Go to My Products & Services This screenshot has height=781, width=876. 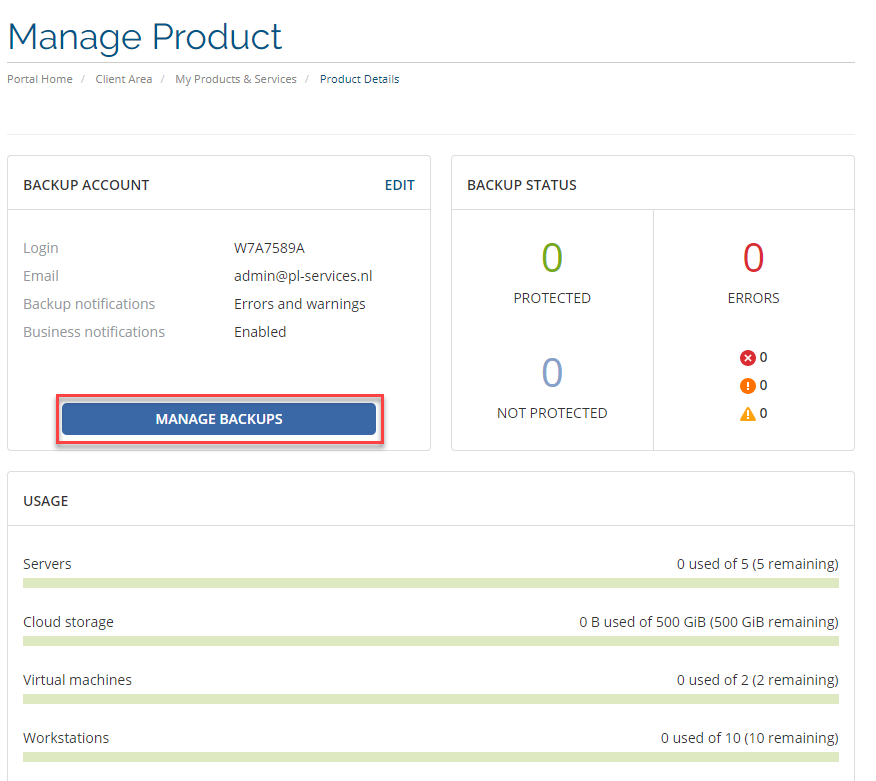click(x=235, y=79)
